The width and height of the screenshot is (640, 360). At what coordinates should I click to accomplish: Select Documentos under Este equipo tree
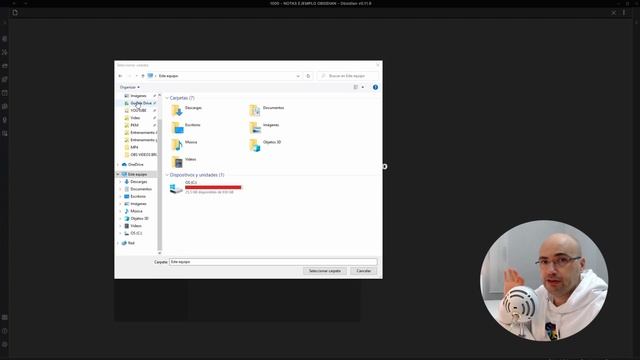[x=141, y=189]
